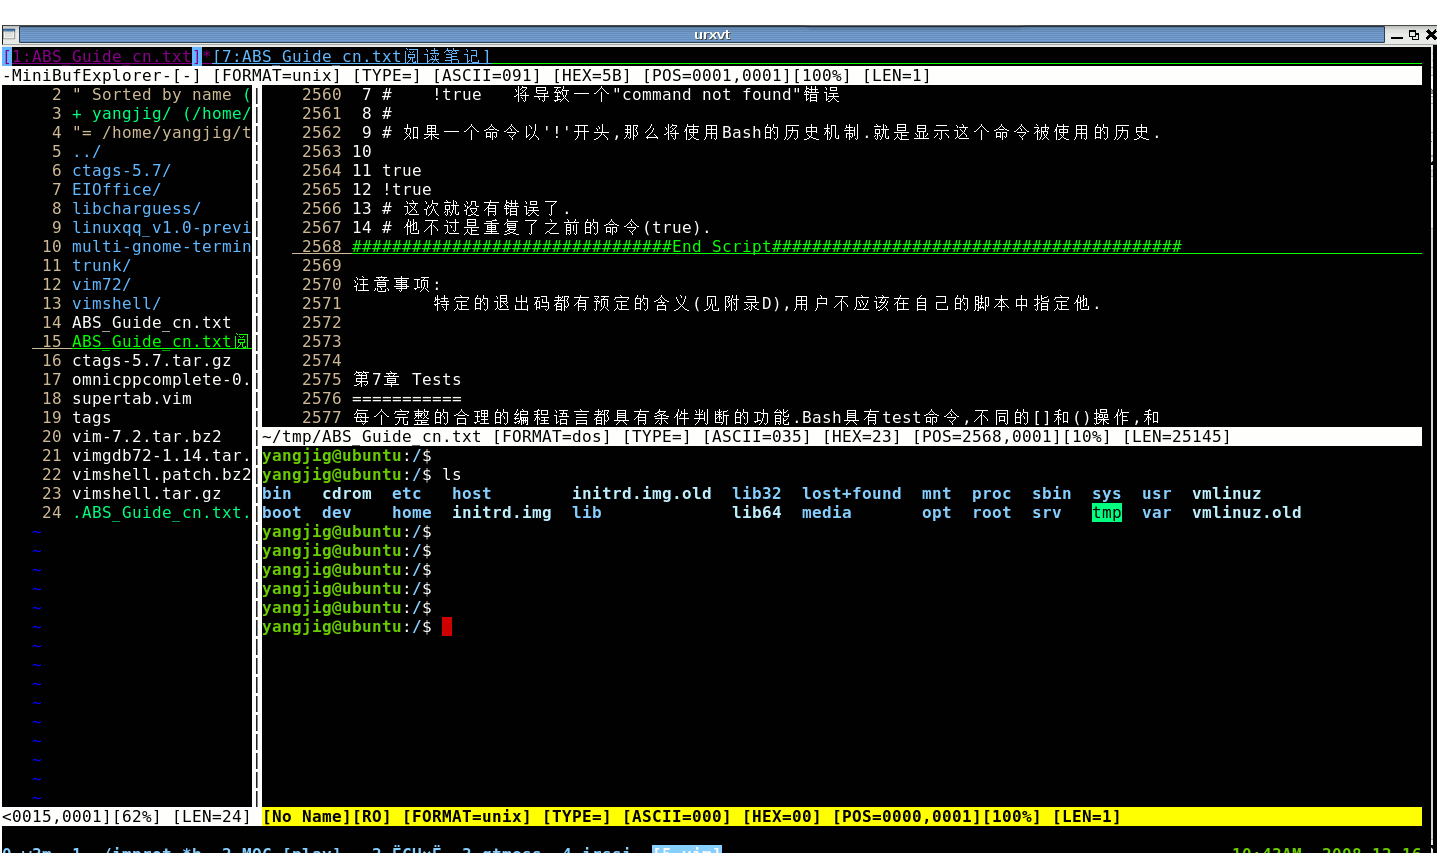The height and width of the screenshot is (853, 1437).
Task: Open the ctags-5.7/ directory
Action: [x=121, y=170]
